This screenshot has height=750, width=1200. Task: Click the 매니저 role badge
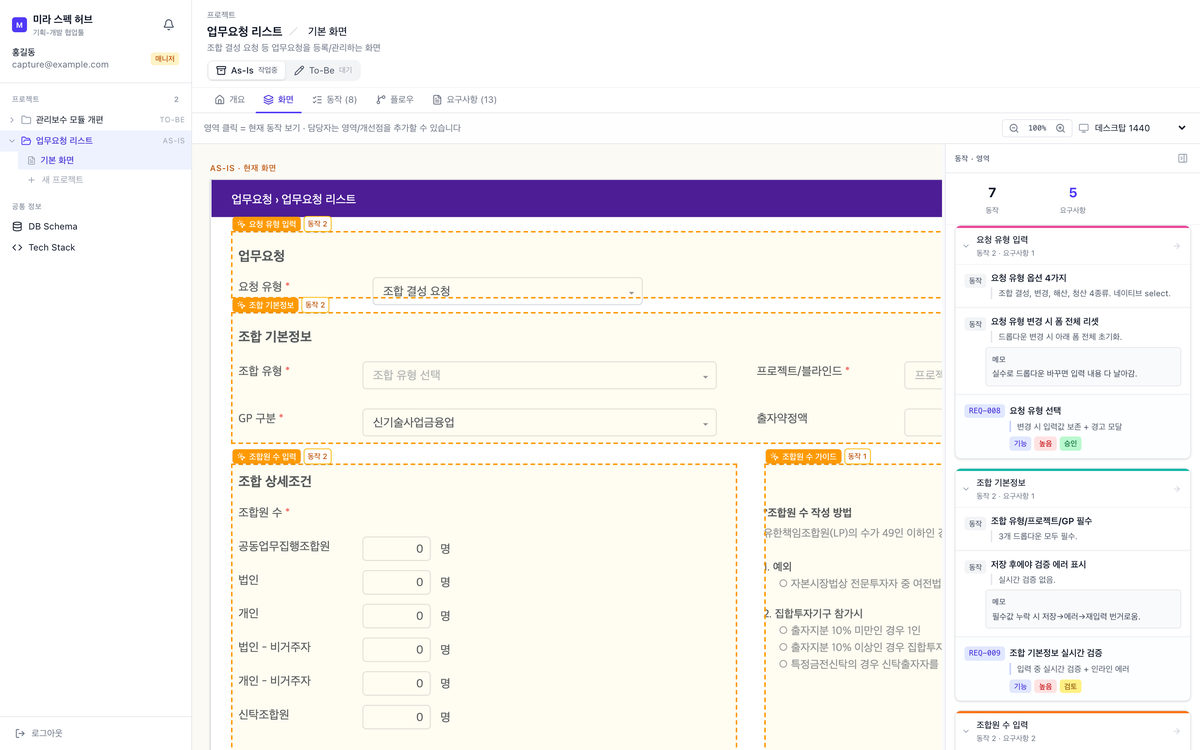coord(165,59)
